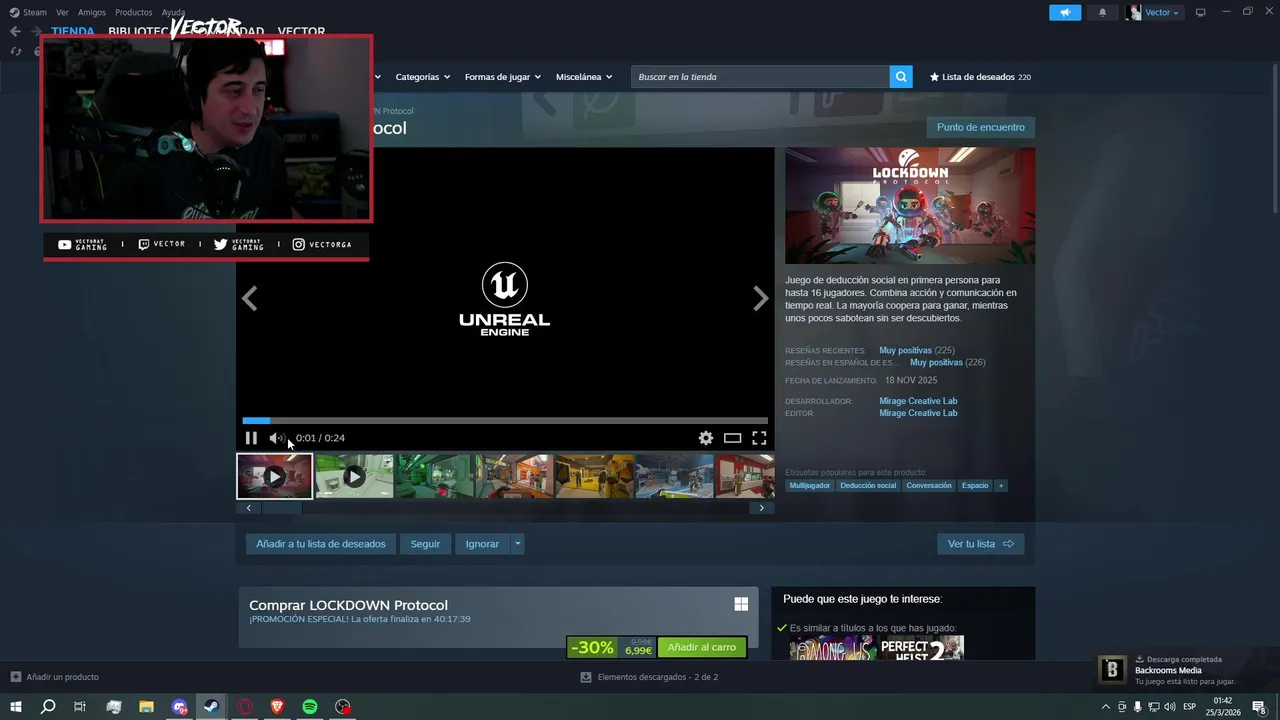The height and width of the screenshot is (720, 1280).
Task: Mute the trailer volume icon
Action: click(276, 438)
